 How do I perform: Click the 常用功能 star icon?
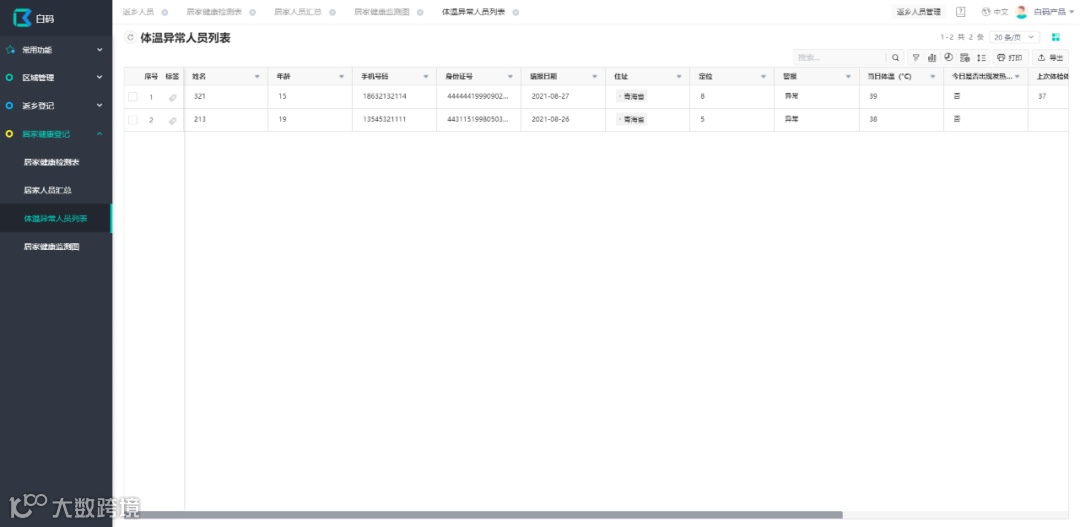tap(10, 50)
